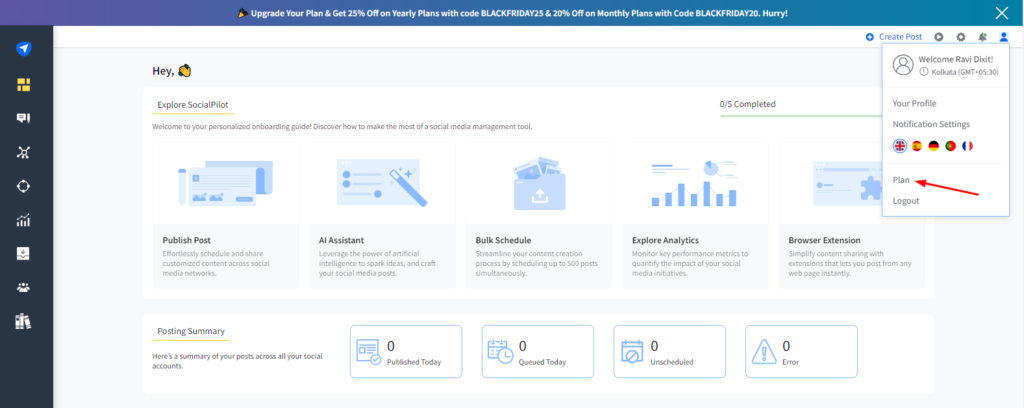Click the '0/5 Completed' label
The image size is (1024, 408).
(748, 104)
